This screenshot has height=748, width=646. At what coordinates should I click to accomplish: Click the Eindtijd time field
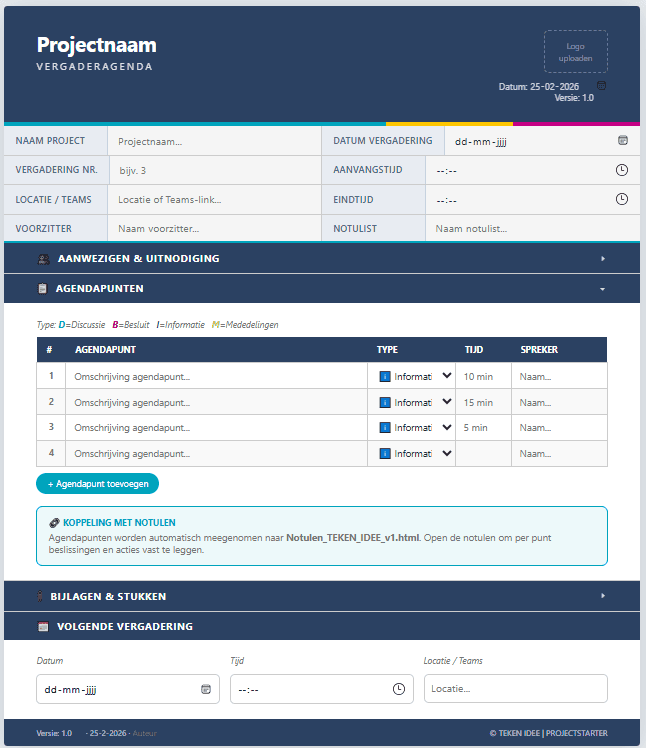pos(532,199)
